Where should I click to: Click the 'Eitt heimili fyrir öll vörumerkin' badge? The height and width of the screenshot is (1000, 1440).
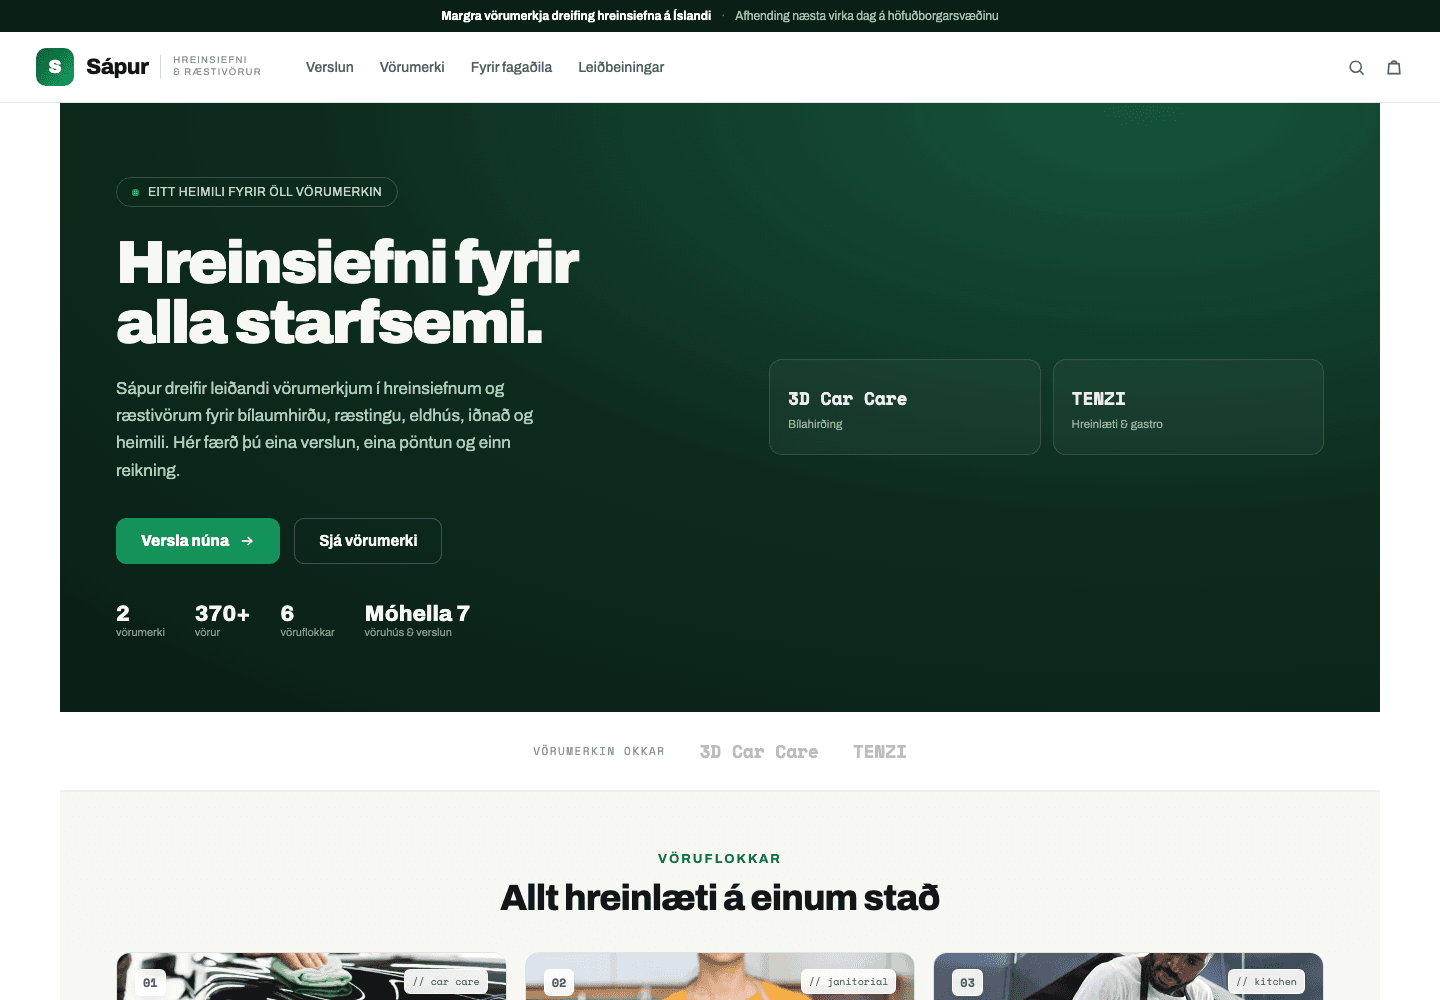(257, 192)
